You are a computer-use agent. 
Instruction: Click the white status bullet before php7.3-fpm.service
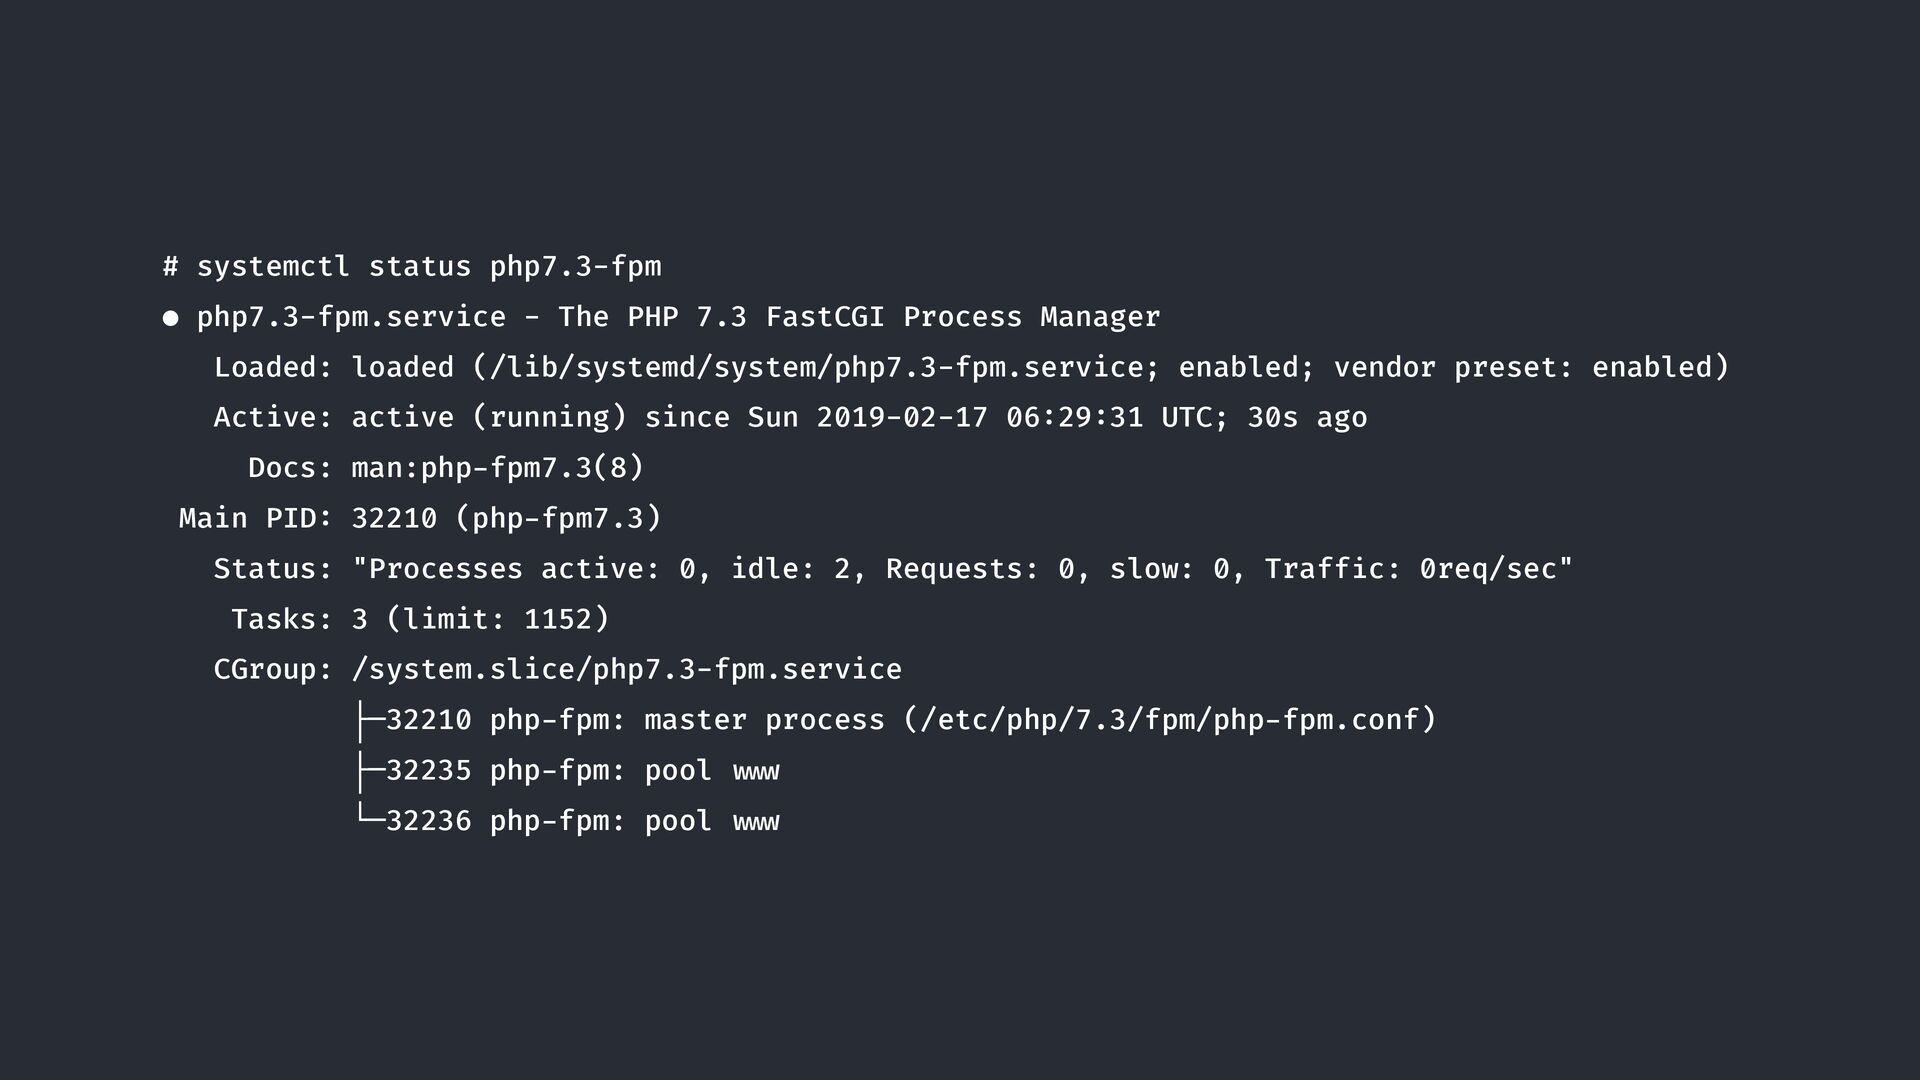pos(171,319)
